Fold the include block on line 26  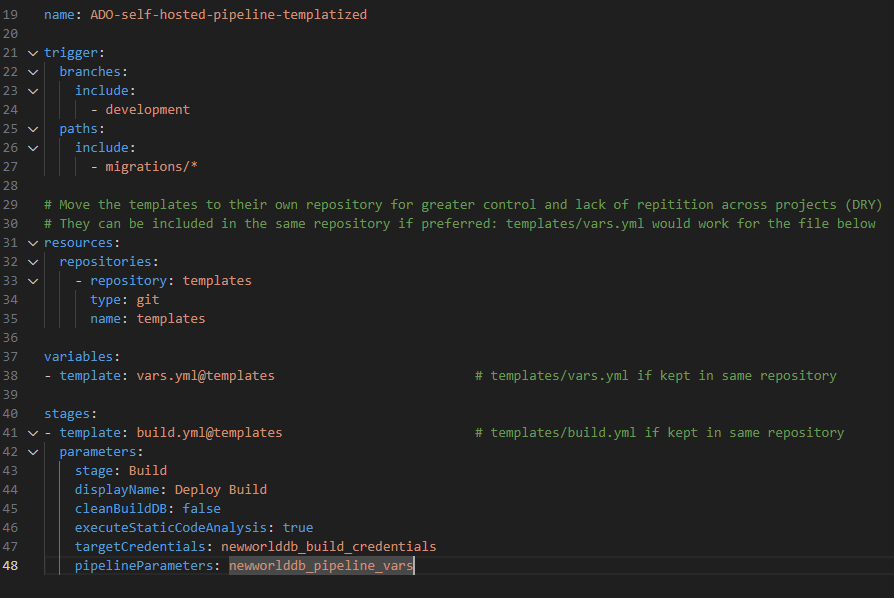[x=33, y=148]
